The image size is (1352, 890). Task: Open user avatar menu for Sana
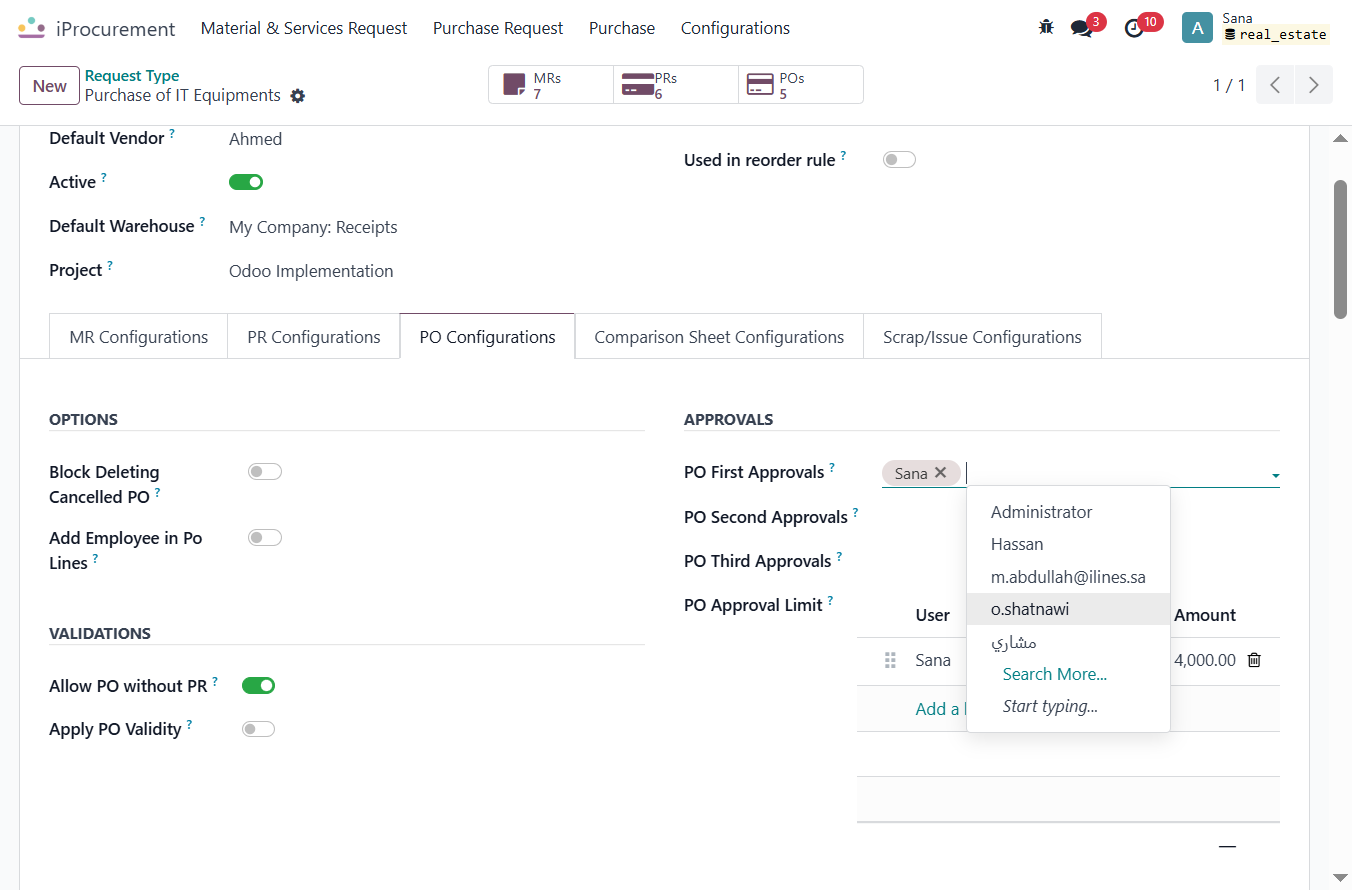pyautogui.click(x=1197, y=28)
